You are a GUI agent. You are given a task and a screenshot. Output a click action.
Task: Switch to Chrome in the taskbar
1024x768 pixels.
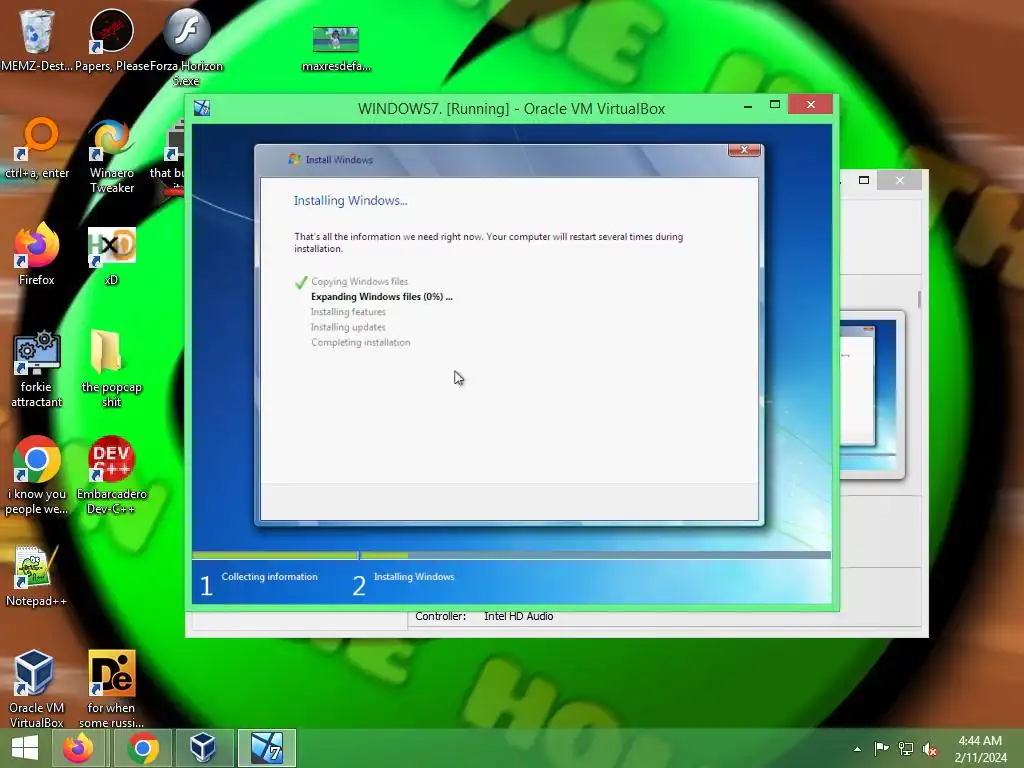click(x=143, y=748)
